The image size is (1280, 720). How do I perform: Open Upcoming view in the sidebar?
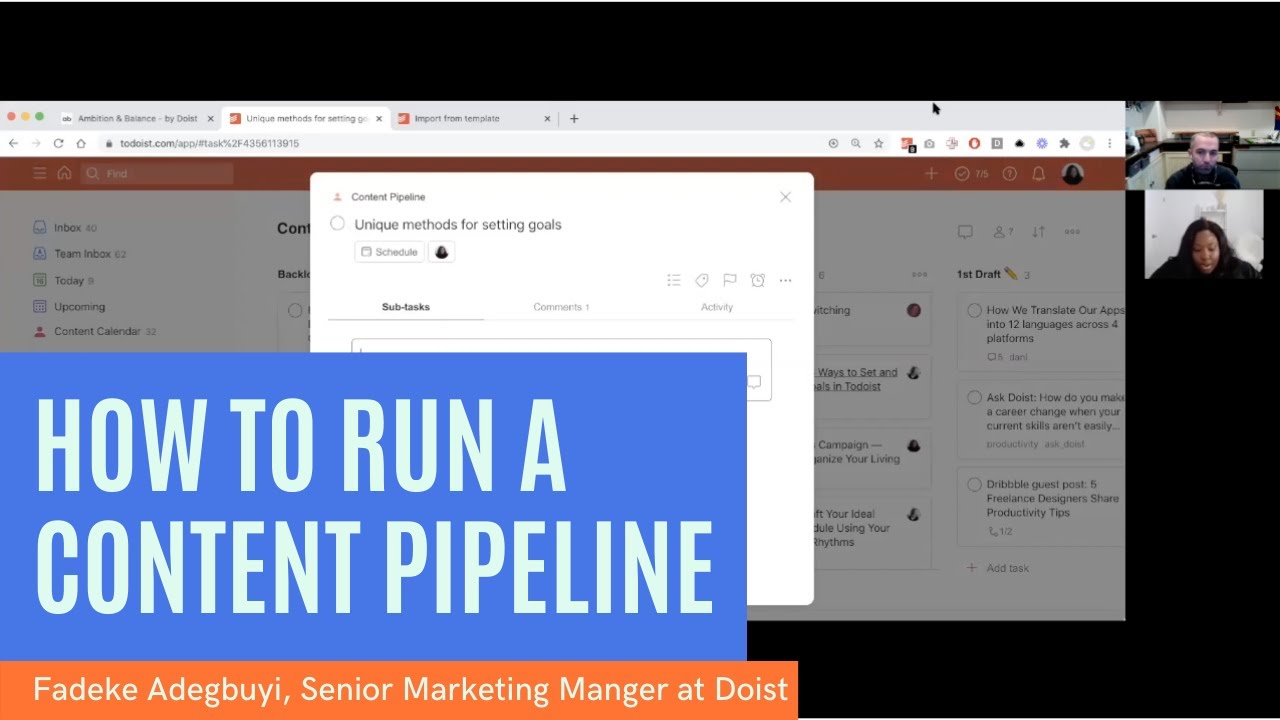70,307
